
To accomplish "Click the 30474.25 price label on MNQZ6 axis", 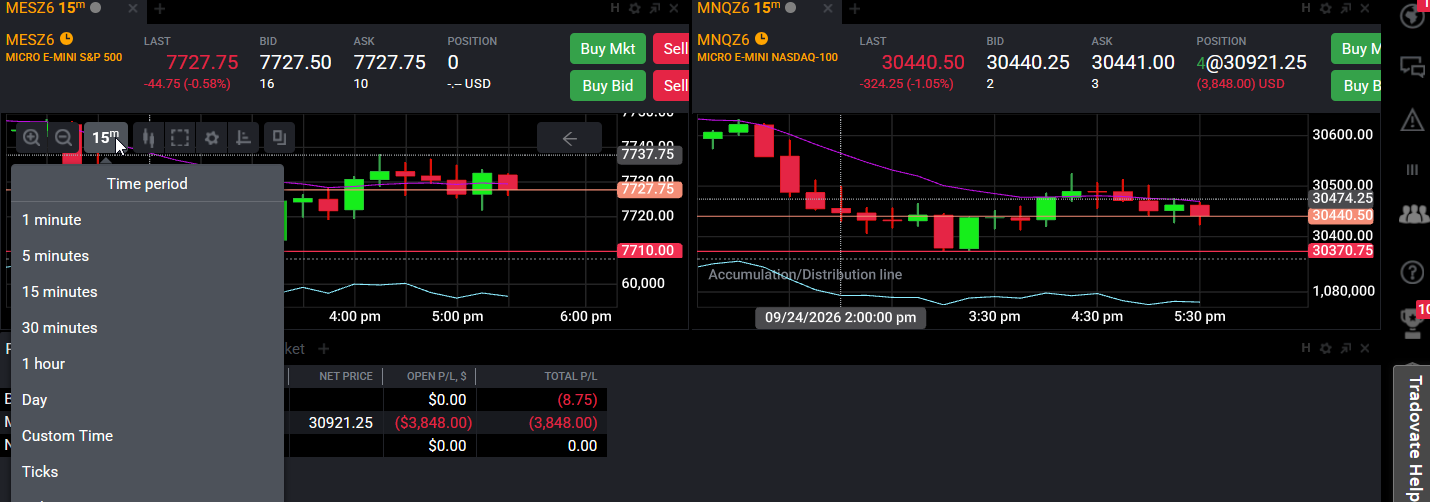I will coord(1342,198).
